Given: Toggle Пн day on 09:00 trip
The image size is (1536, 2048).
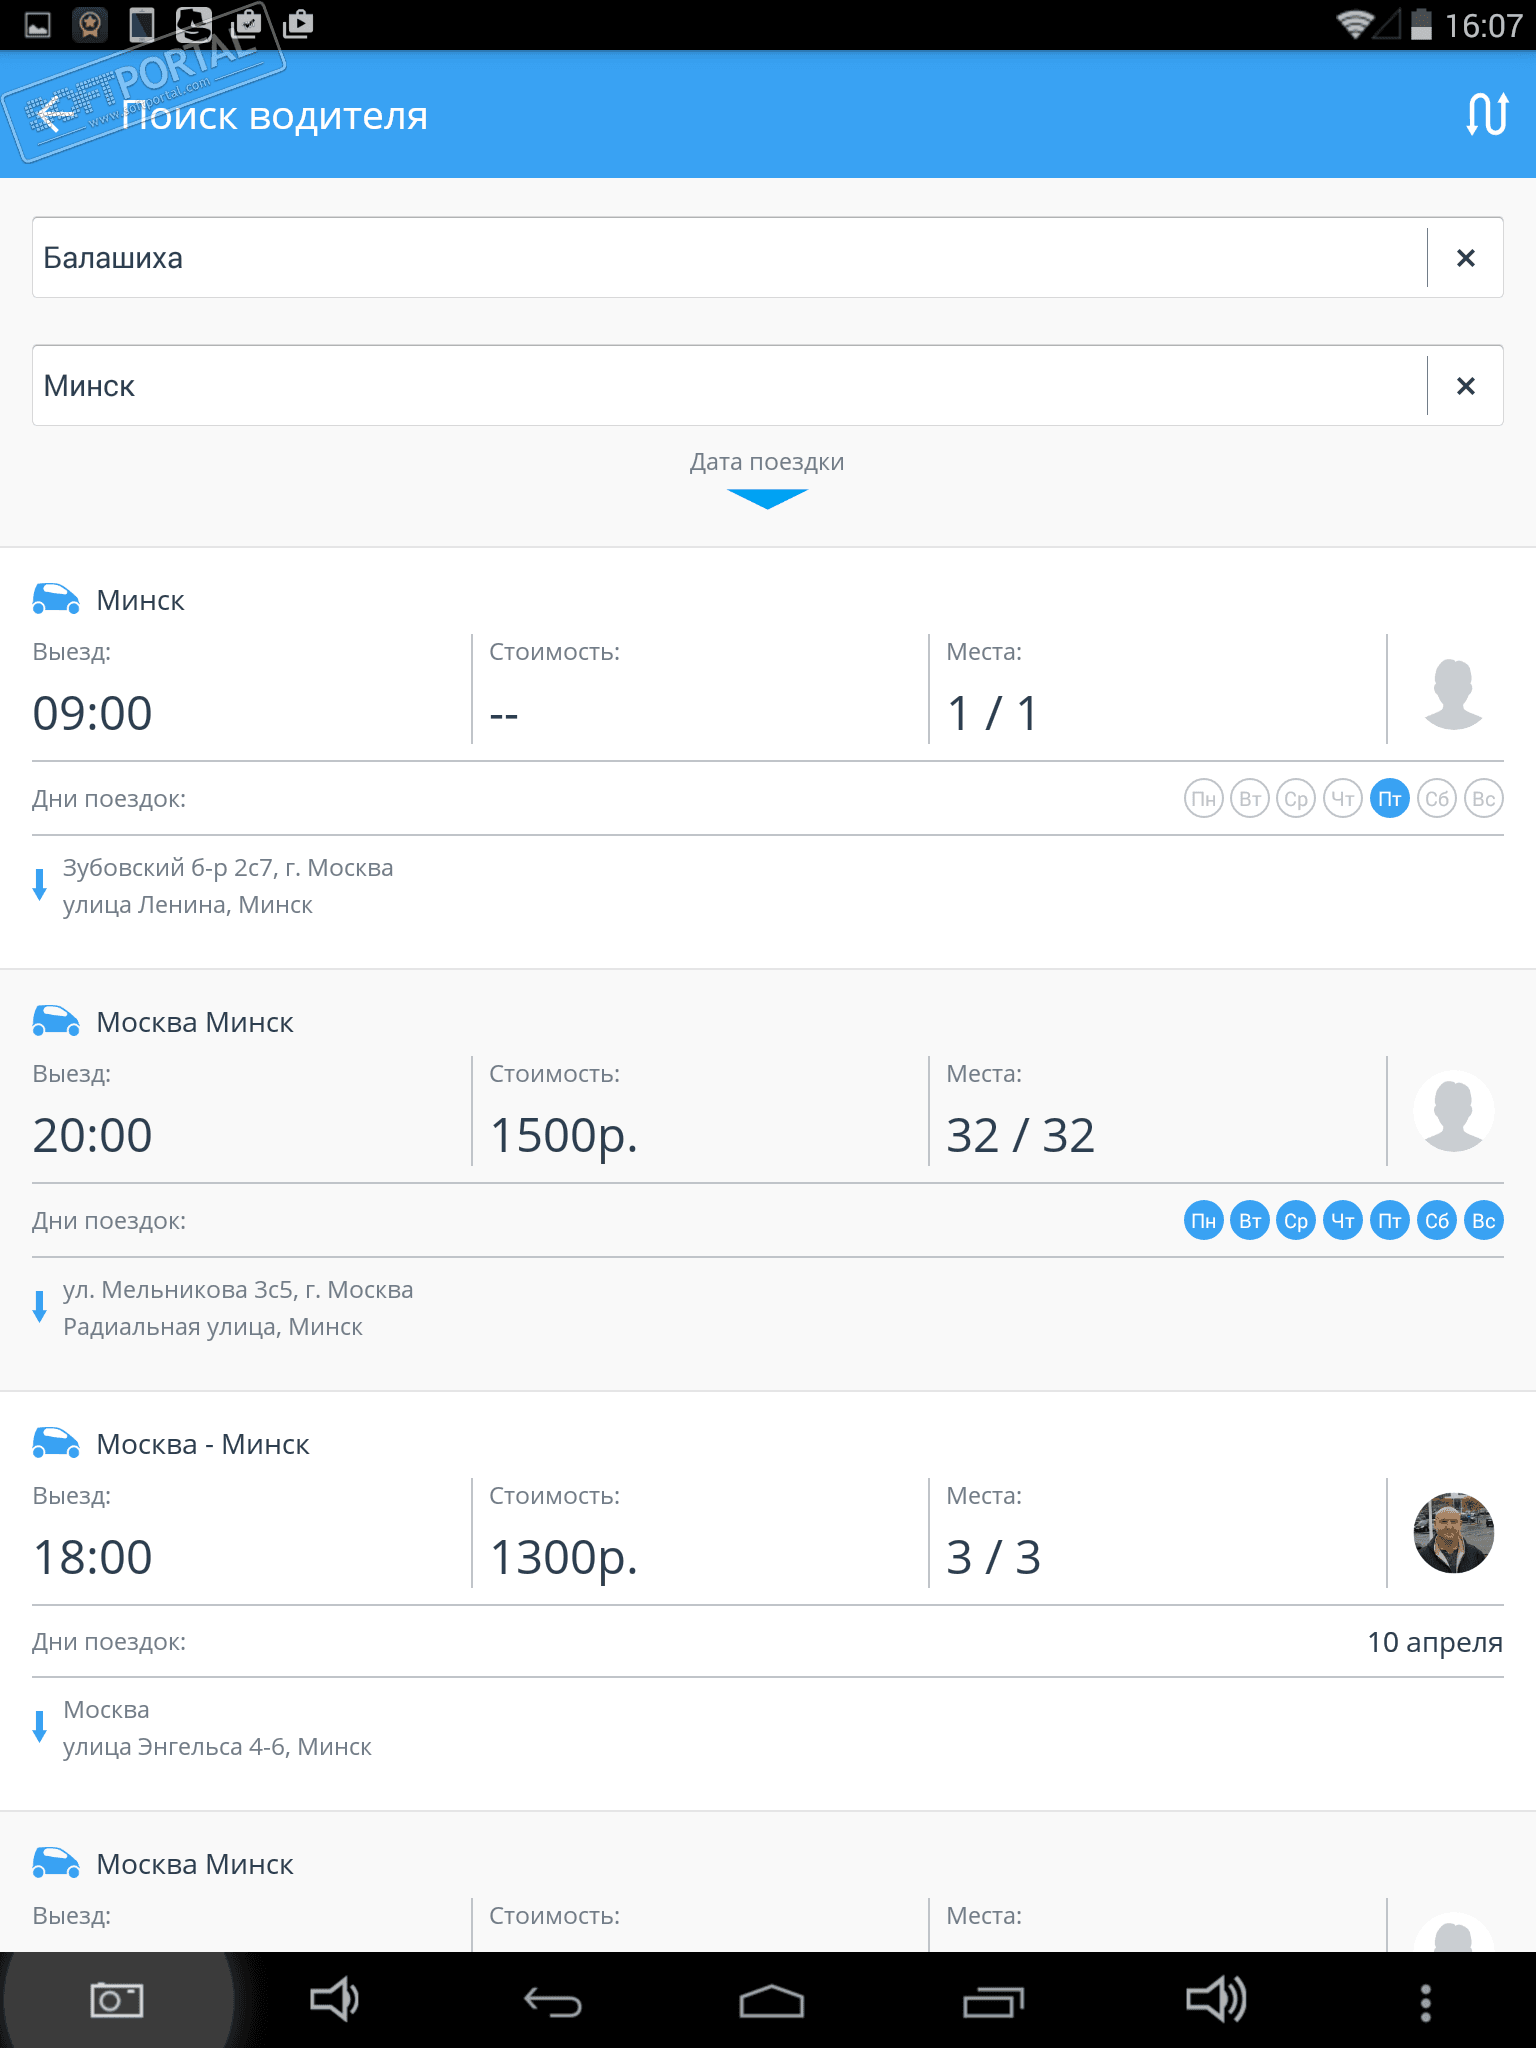Looking at the screenshot, I should pyautogui.click(x=1204, y=799).
